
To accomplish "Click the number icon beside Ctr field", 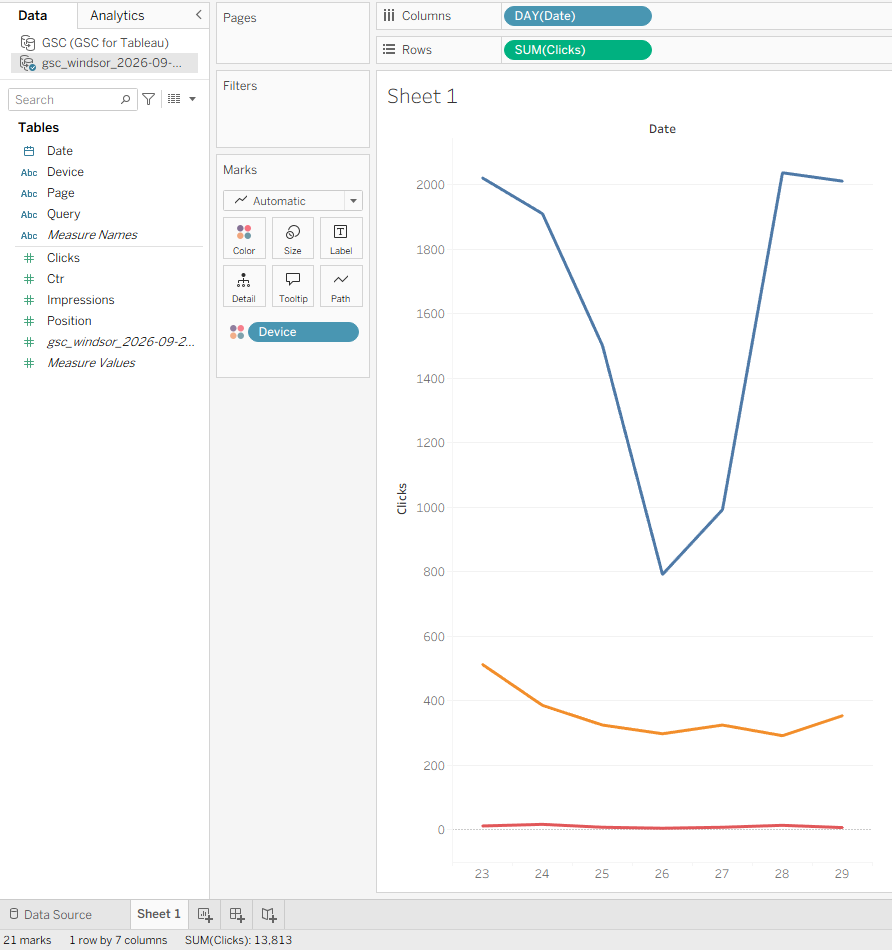I will pos(28,279).
